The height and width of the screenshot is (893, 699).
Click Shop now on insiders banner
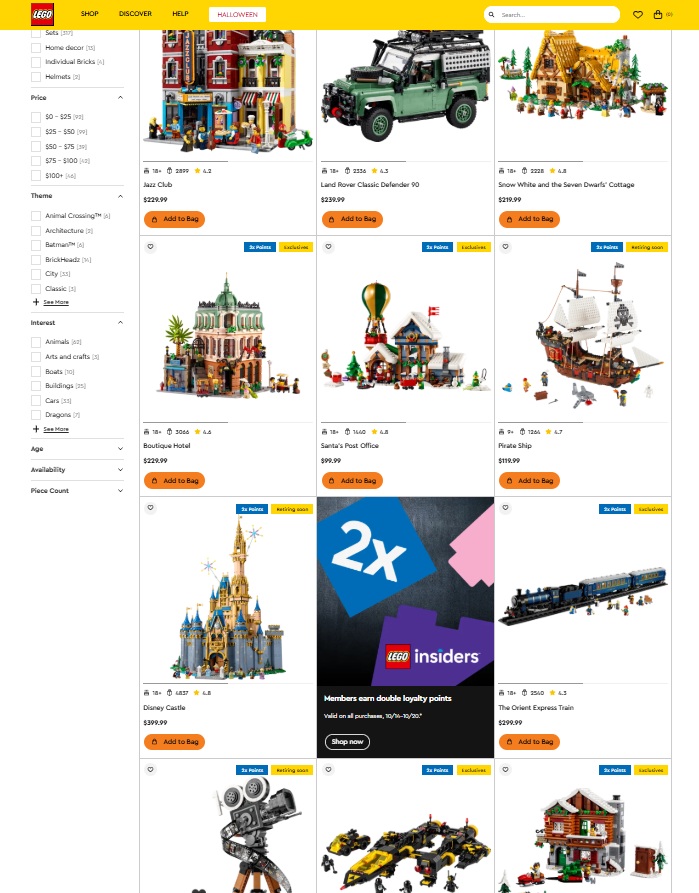coord(347,742)
